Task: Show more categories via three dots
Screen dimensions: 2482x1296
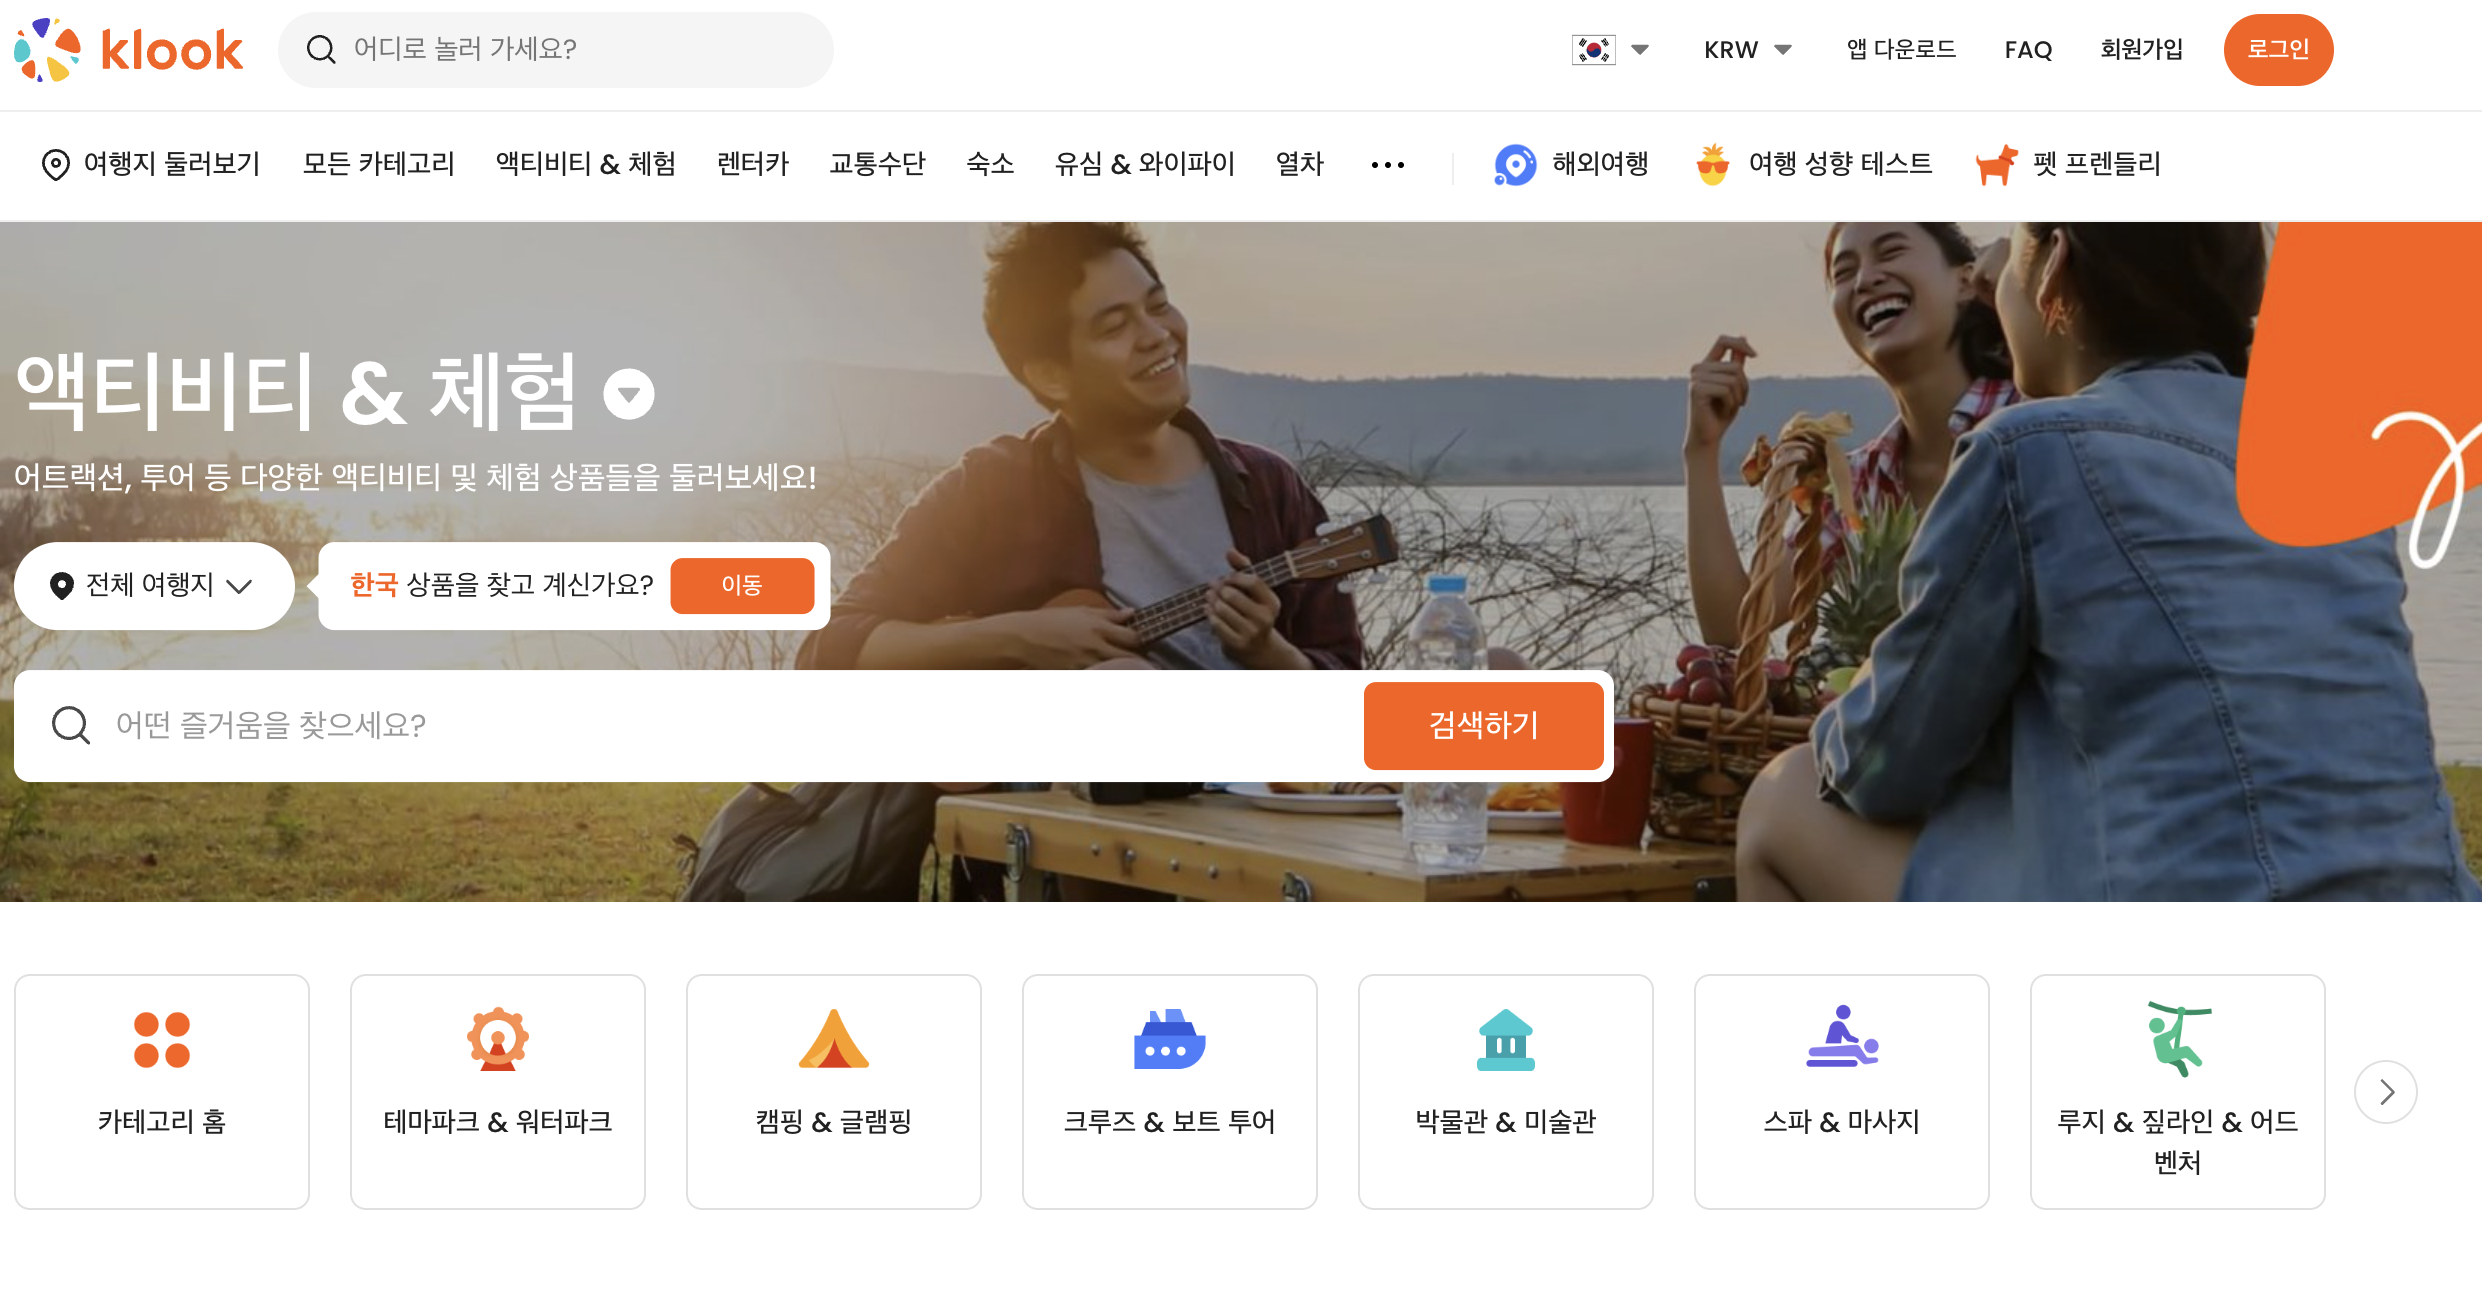Action: point(1387,165)
